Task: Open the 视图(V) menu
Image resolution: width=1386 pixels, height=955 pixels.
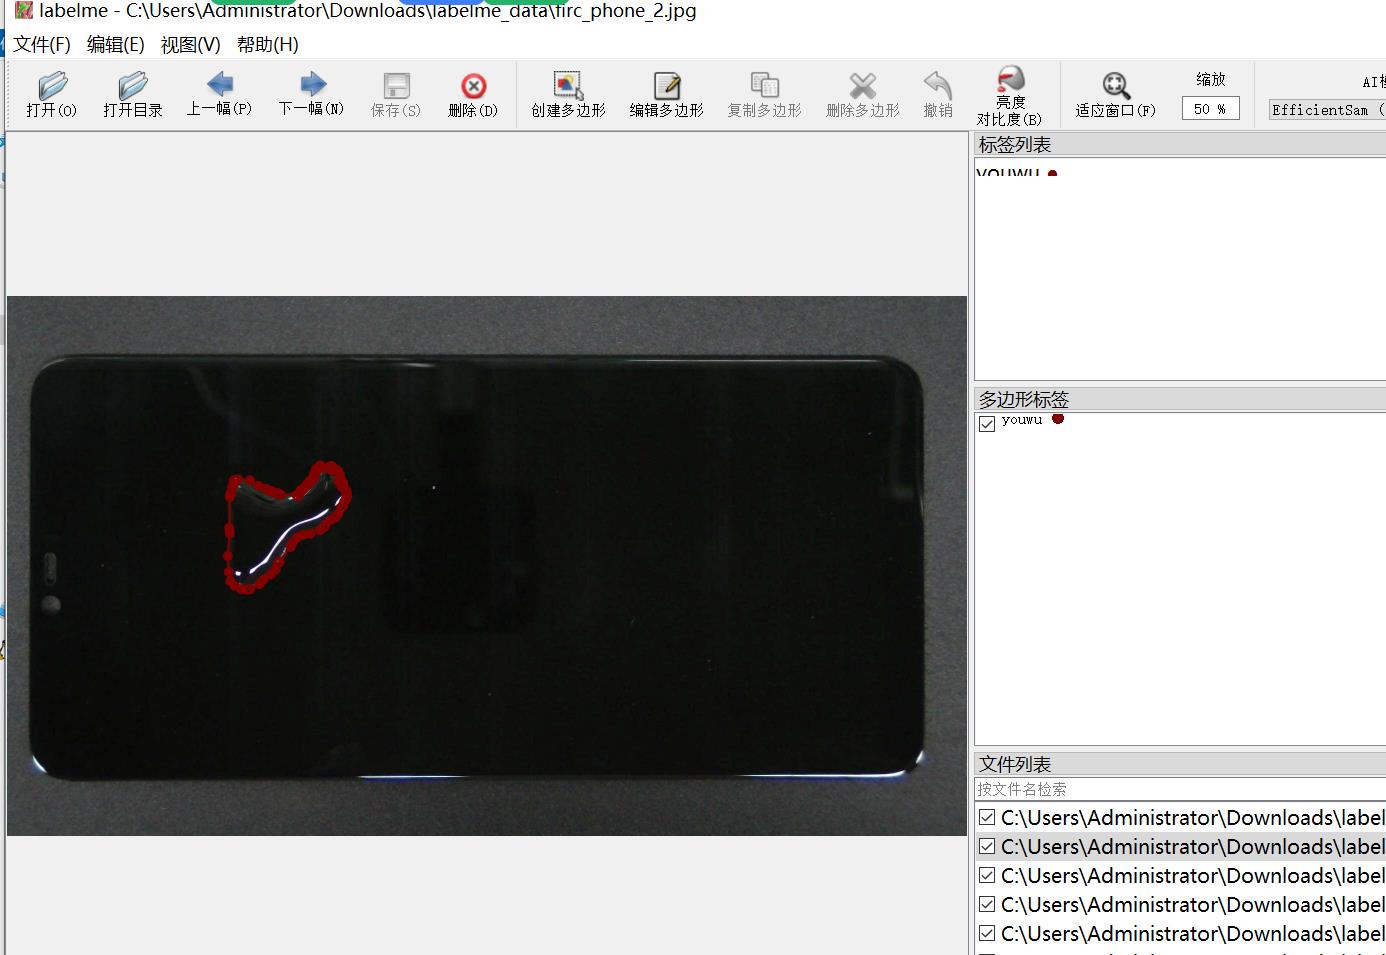Action: (x=190, y=45)
